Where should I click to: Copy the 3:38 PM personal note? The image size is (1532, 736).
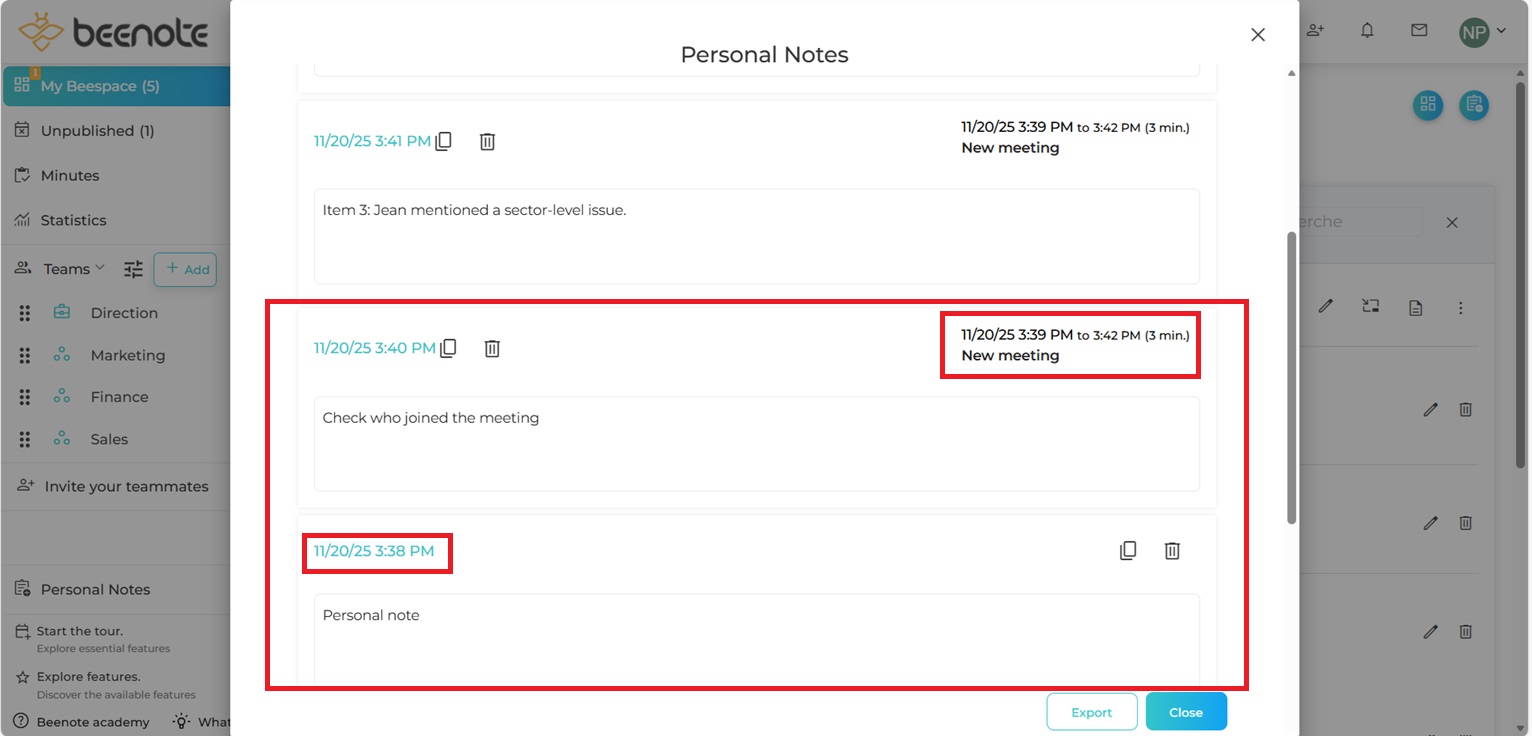coord(1128,550)
